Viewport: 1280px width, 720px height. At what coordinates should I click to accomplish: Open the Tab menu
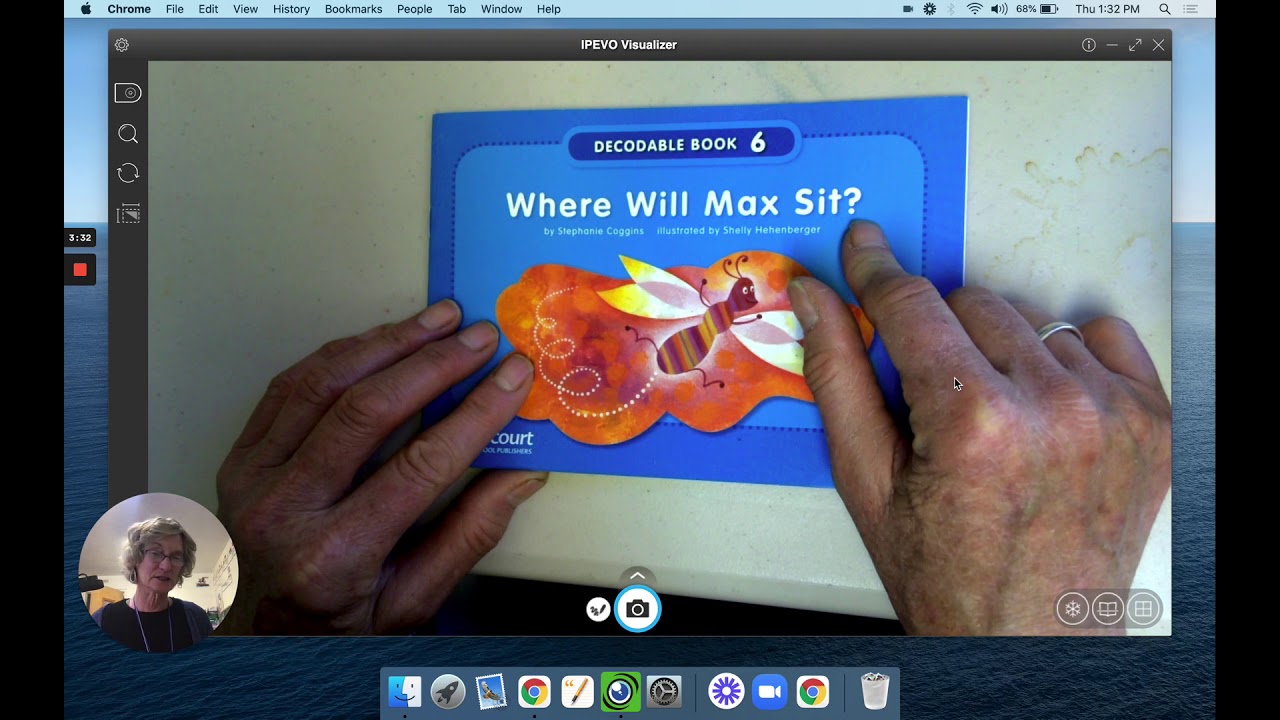point(457,9)
